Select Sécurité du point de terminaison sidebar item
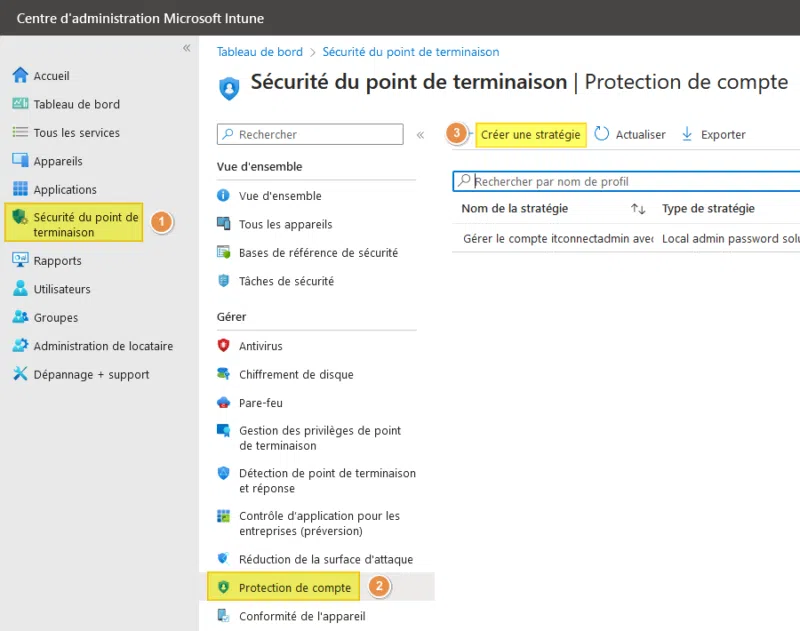This screenshot has height=631, width=800. coord(85,225)
